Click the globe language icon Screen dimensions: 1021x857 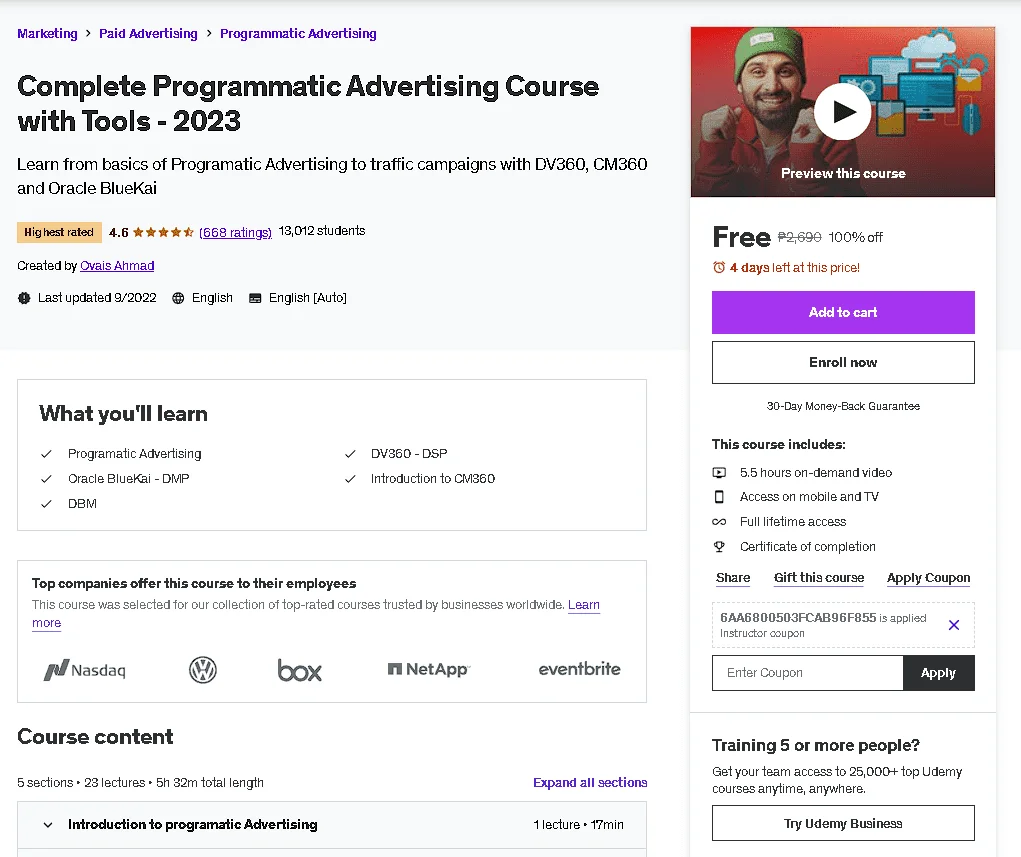(x=178, y=298)
